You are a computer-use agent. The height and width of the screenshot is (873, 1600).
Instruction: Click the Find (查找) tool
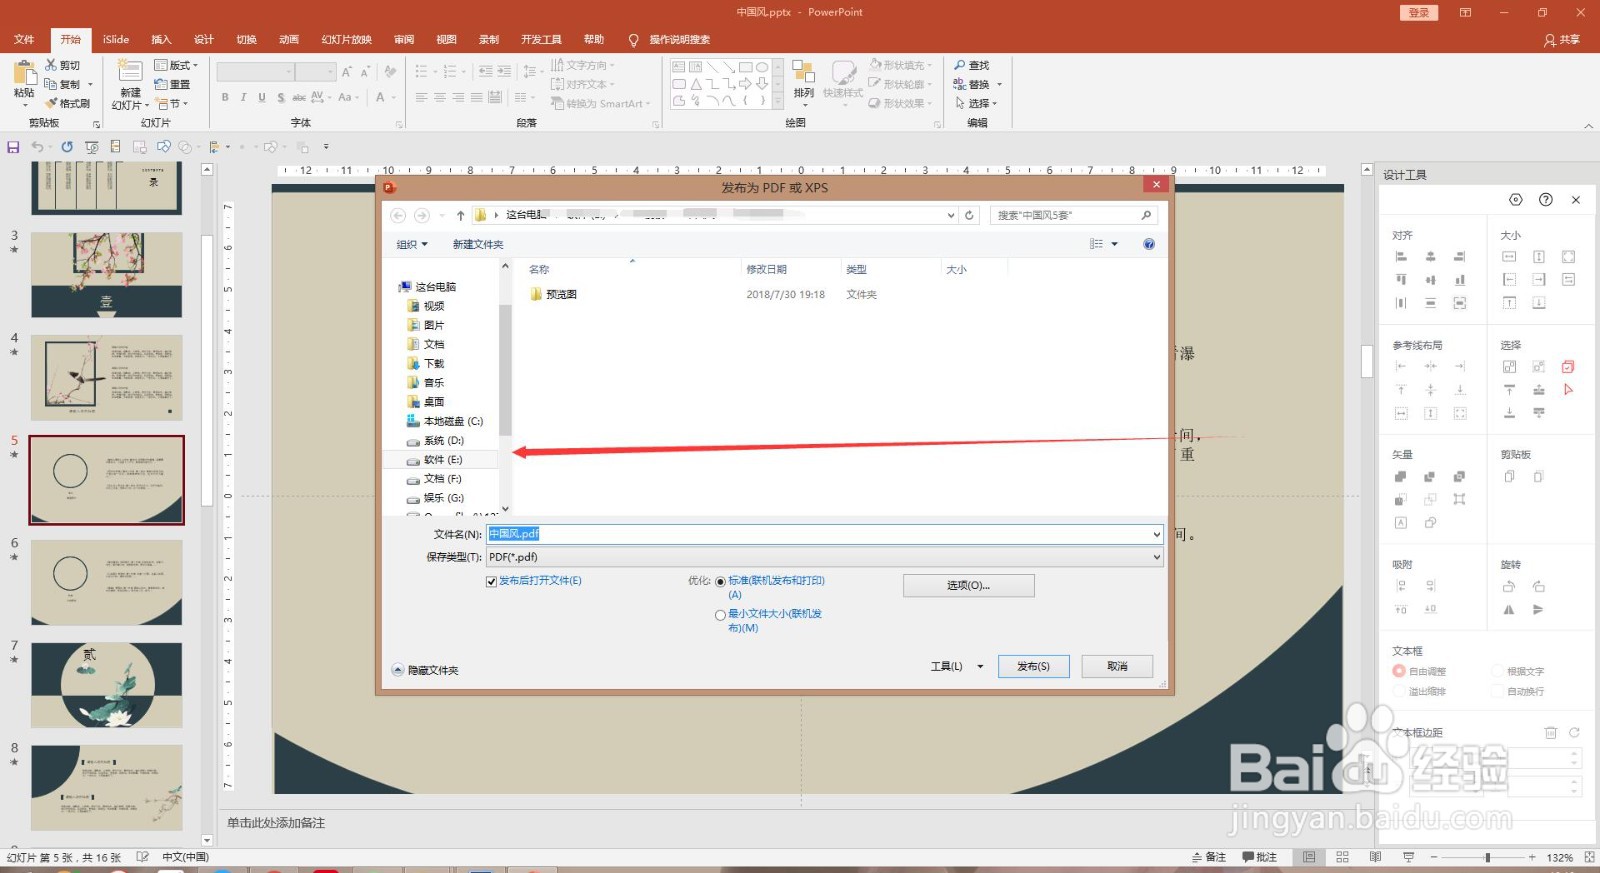(x=971, y=65)
